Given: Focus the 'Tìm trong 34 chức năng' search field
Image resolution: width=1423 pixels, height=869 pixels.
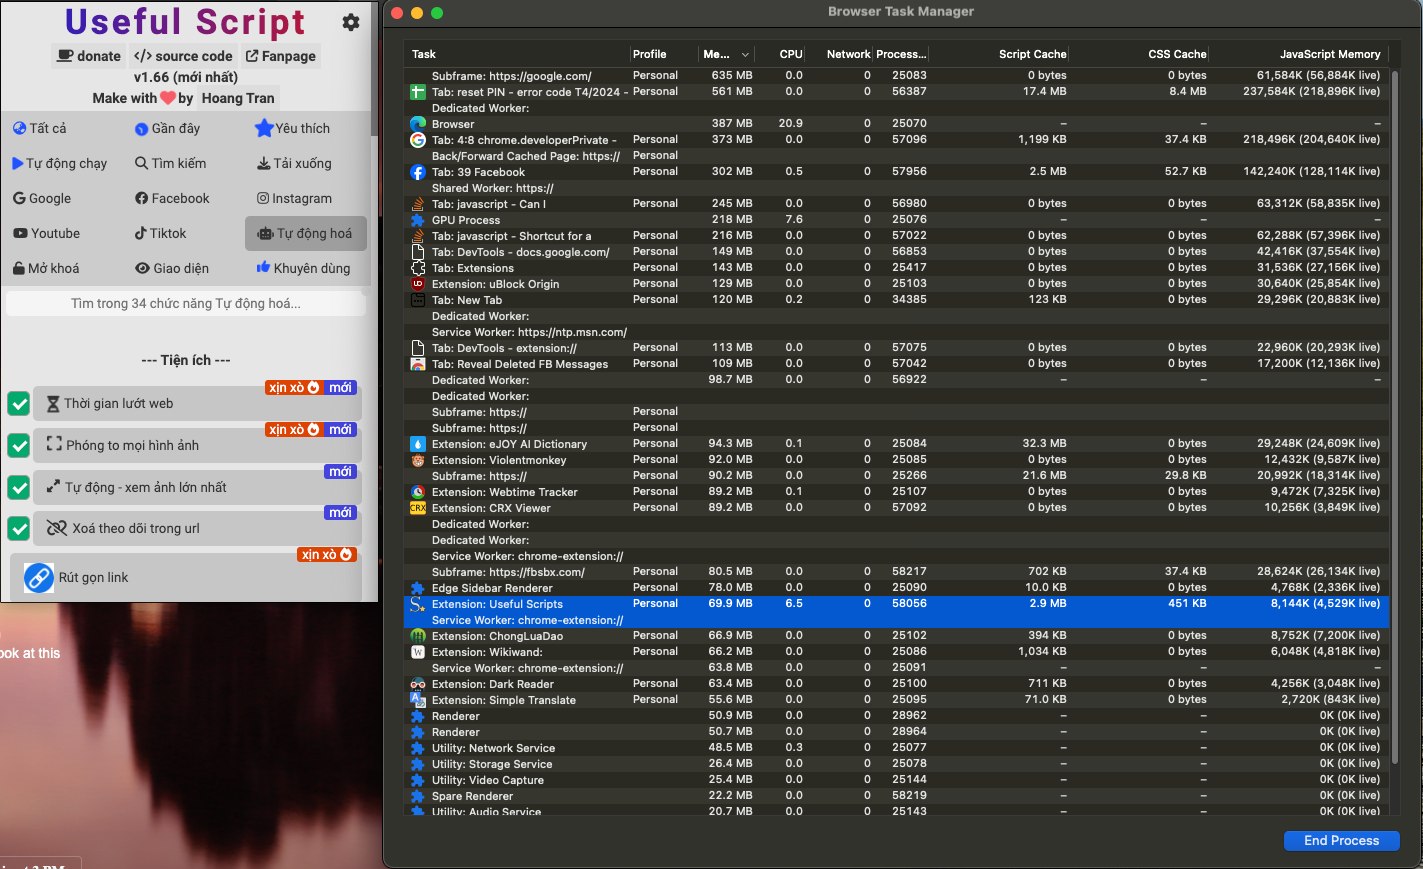Looking at the screenshot, I should click(x=186, y=303).
